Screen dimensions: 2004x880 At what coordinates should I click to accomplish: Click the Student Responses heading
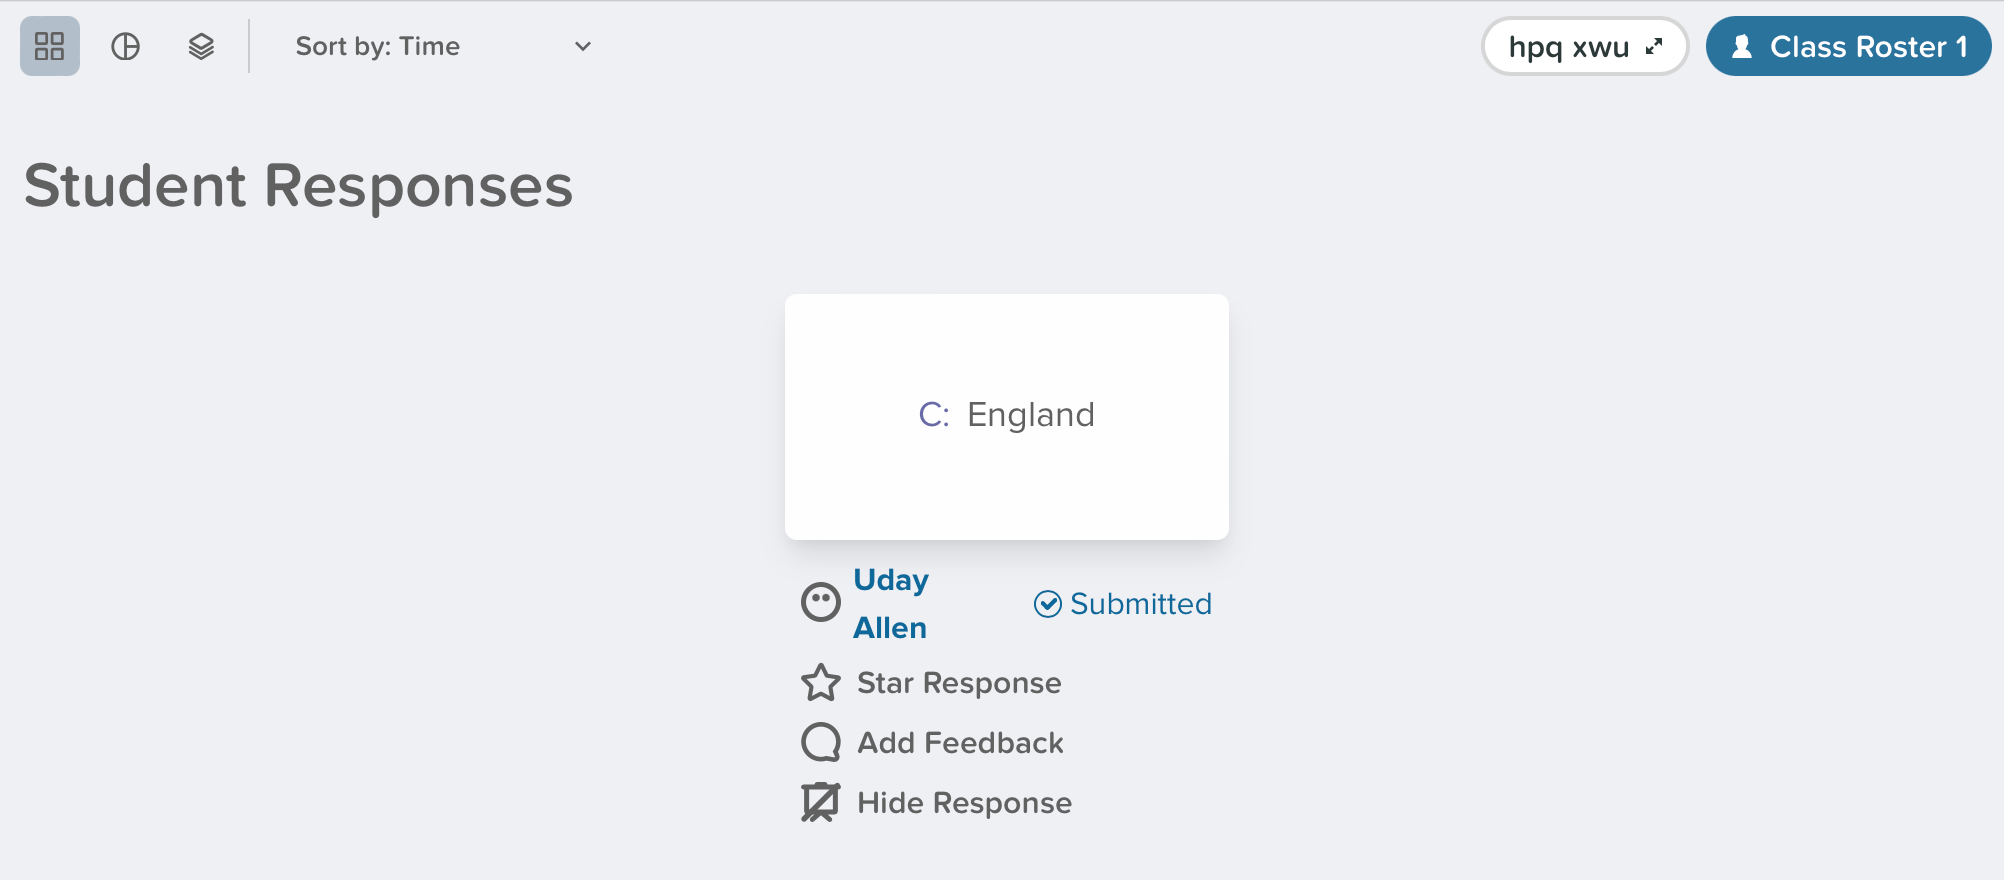coord(299,186)
